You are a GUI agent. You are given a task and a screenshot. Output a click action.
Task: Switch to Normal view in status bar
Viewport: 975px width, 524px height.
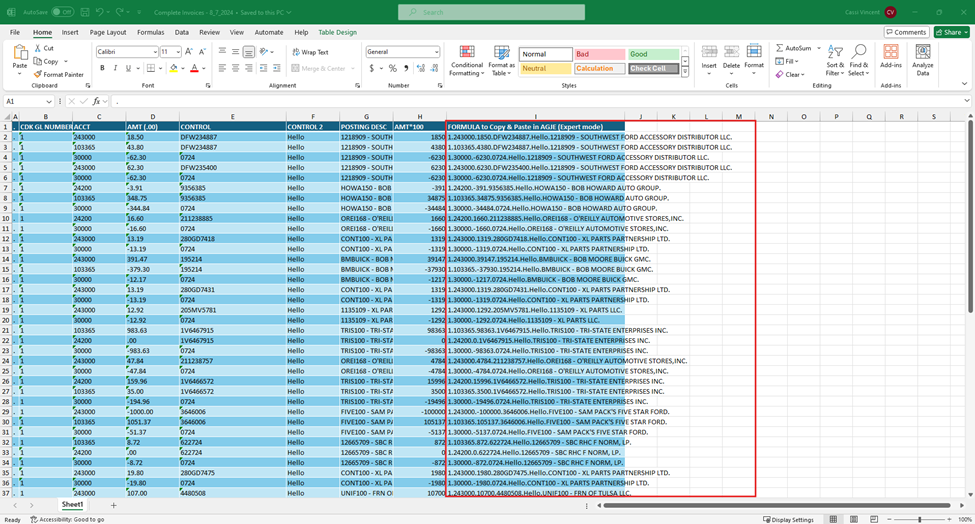tap(833, 519)
